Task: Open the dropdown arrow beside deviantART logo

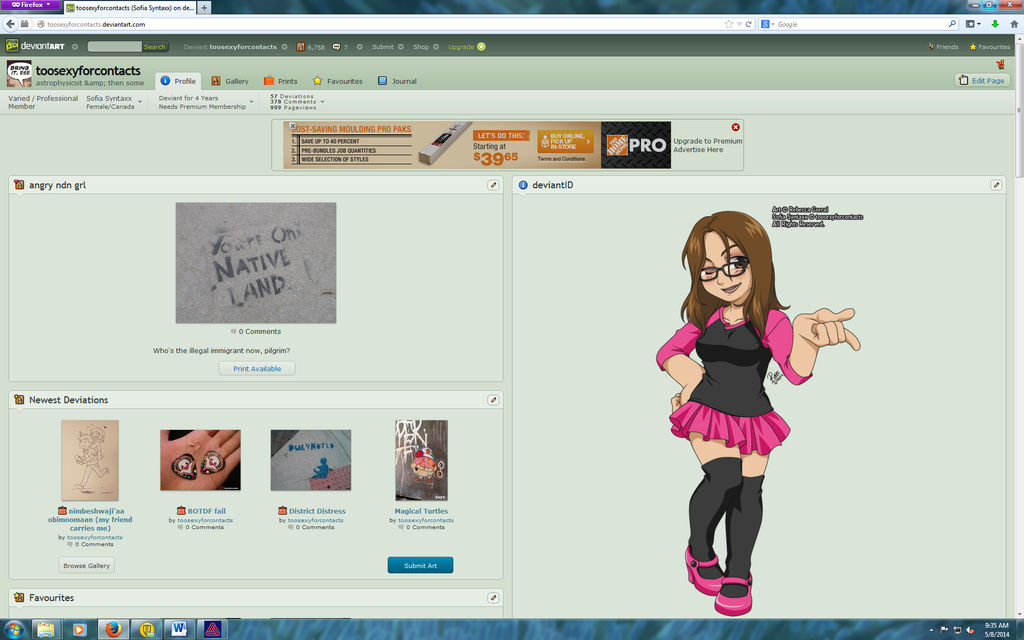Action: pos(74,46)
